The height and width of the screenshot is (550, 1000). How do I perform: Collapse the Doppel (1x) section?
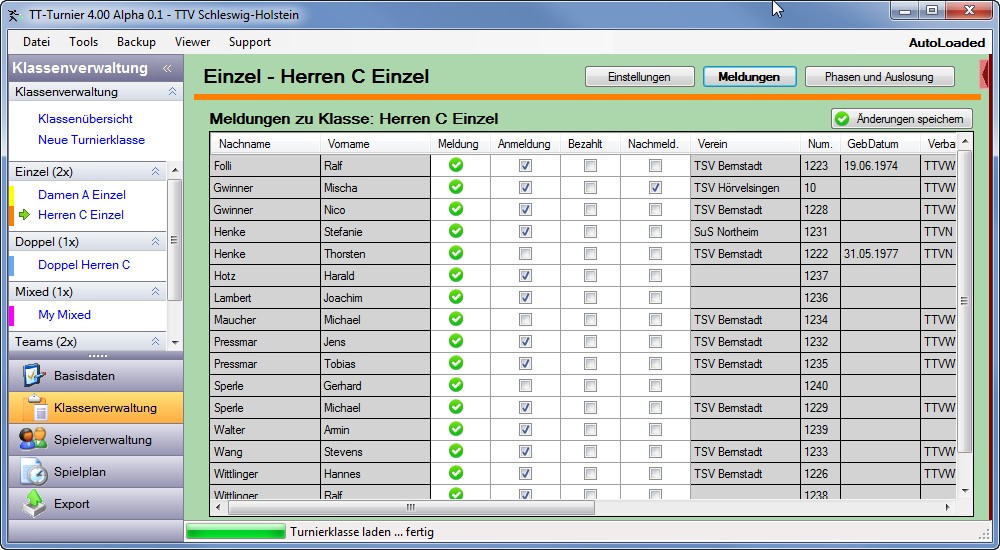coord(156,242)
